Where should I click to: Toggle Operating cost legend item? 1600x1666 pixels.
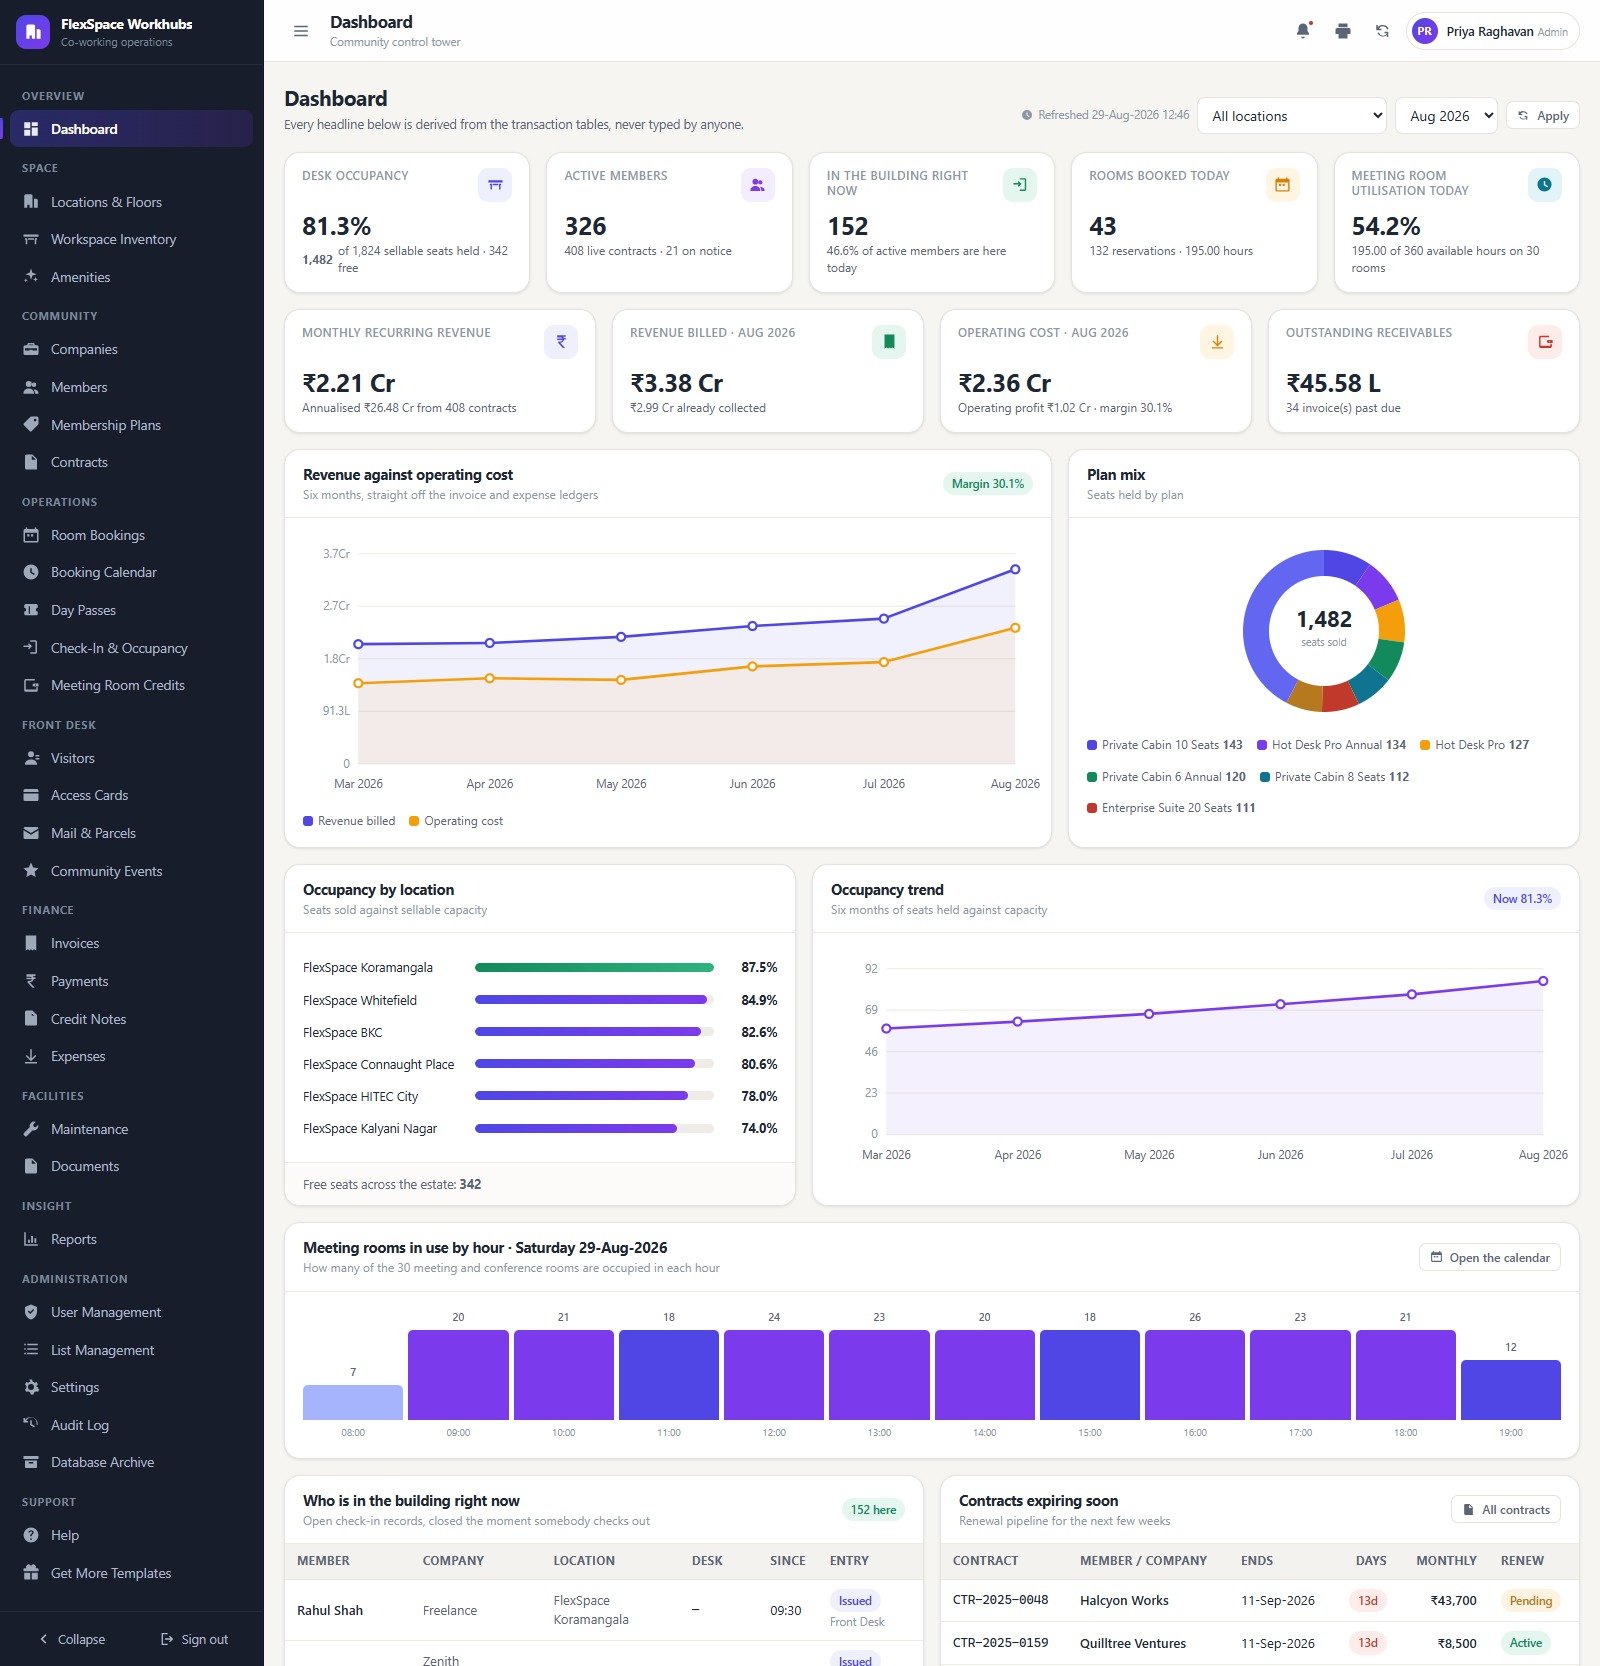[456, 821]
